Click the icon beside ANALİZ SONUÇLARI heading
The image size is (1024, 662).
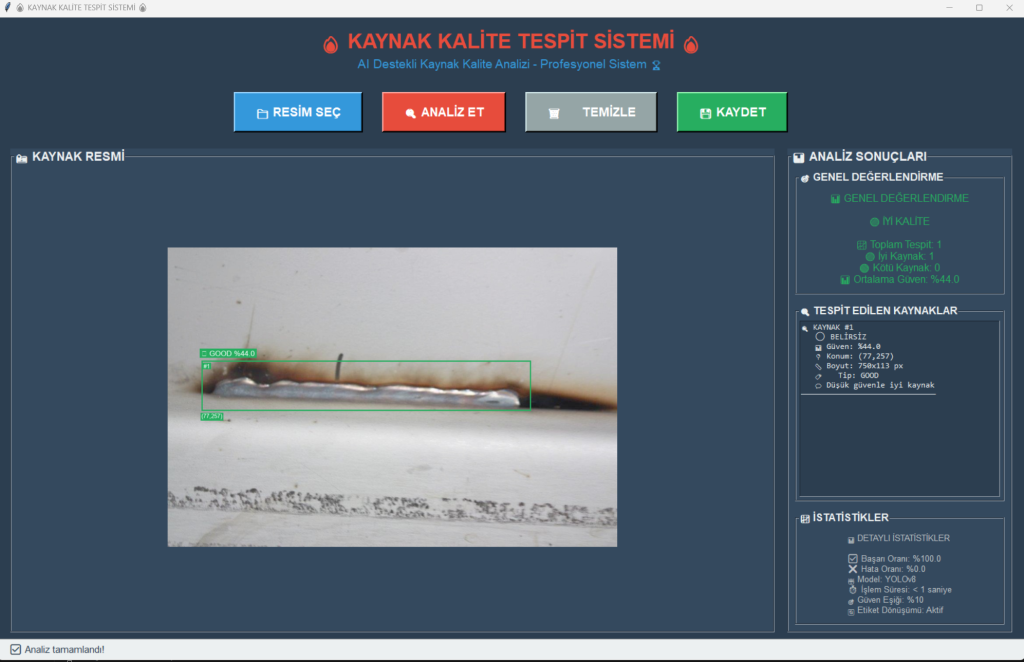[x=798, y=157]
